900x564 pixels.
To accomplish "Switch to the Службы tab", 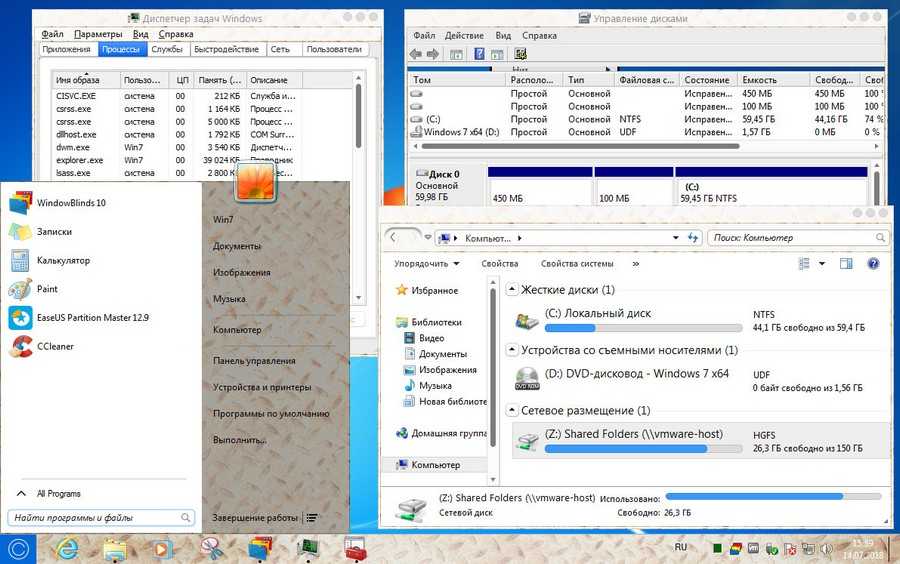I will [167, 49].
